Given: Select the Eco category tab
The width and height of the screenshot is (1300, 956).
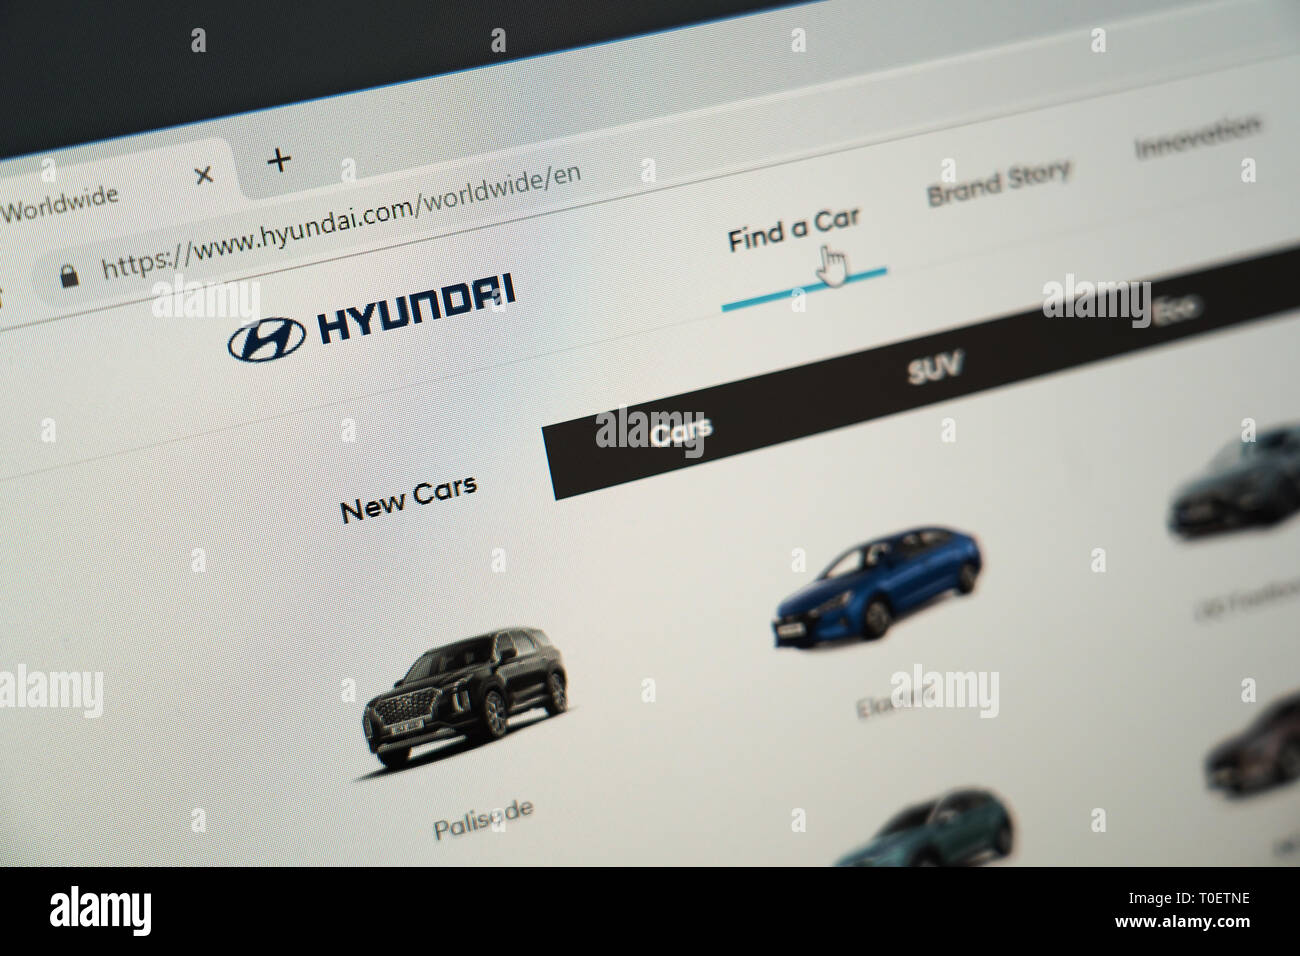Looking at the screenshot, I should click(x=1175, y=310).
